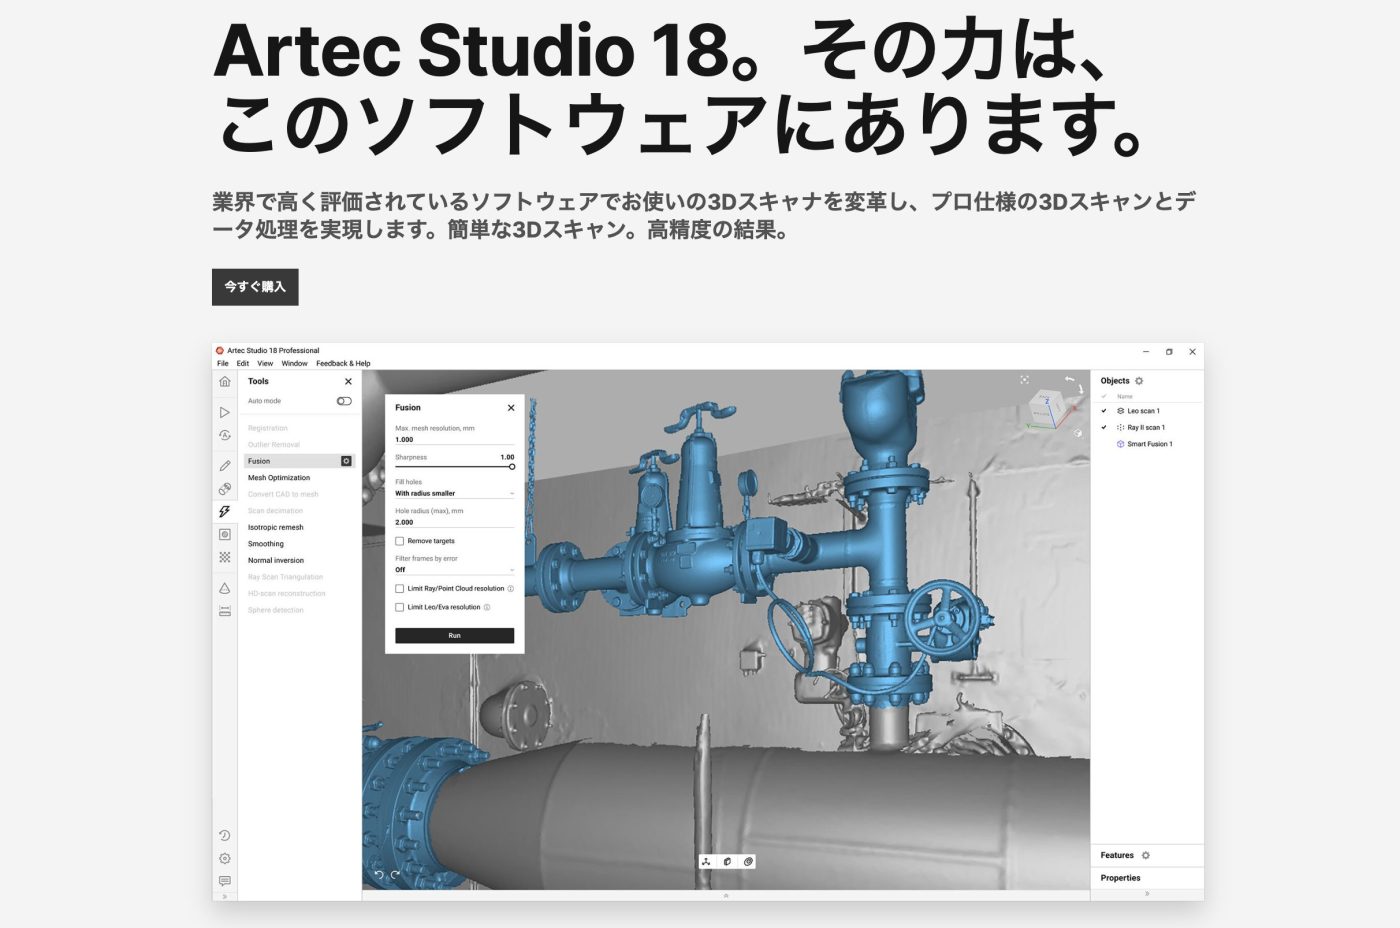Screen dimensions: 1400x928
Task: Open the View menu
Action: point(265,364)
